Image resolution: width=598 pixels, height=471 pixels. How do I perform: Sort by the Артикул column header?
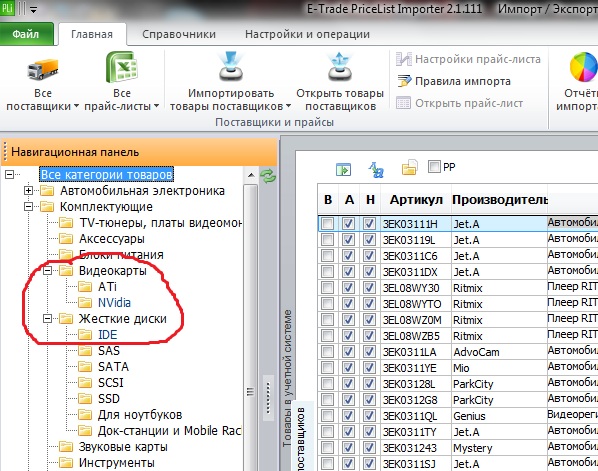click(416, 199)
